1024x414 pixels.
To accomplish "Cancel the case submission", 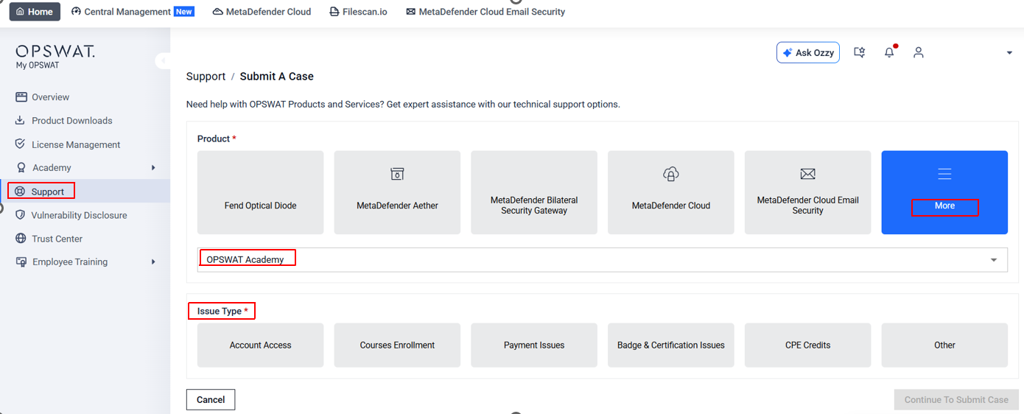I will point(210,400).
